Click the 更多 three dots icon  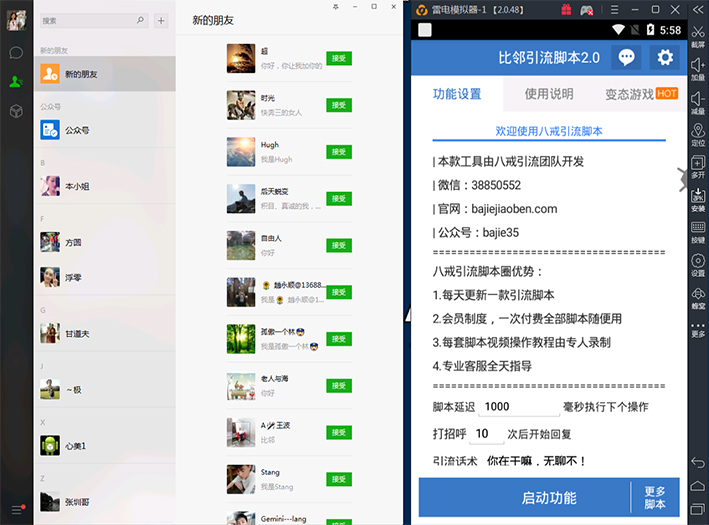[x=698, y=330]
